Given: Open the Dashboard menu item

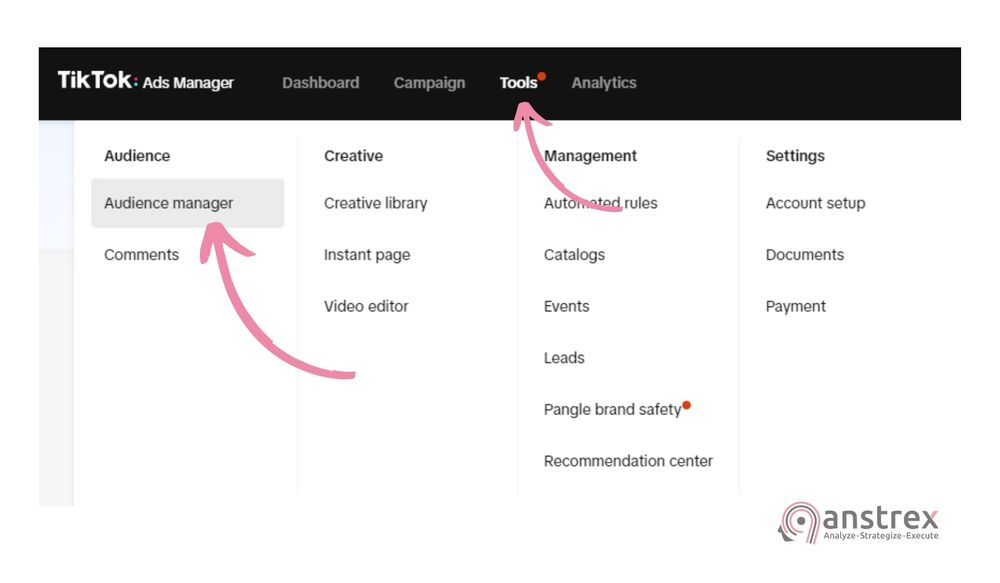Looking at the screenshot, I should 321,83.
